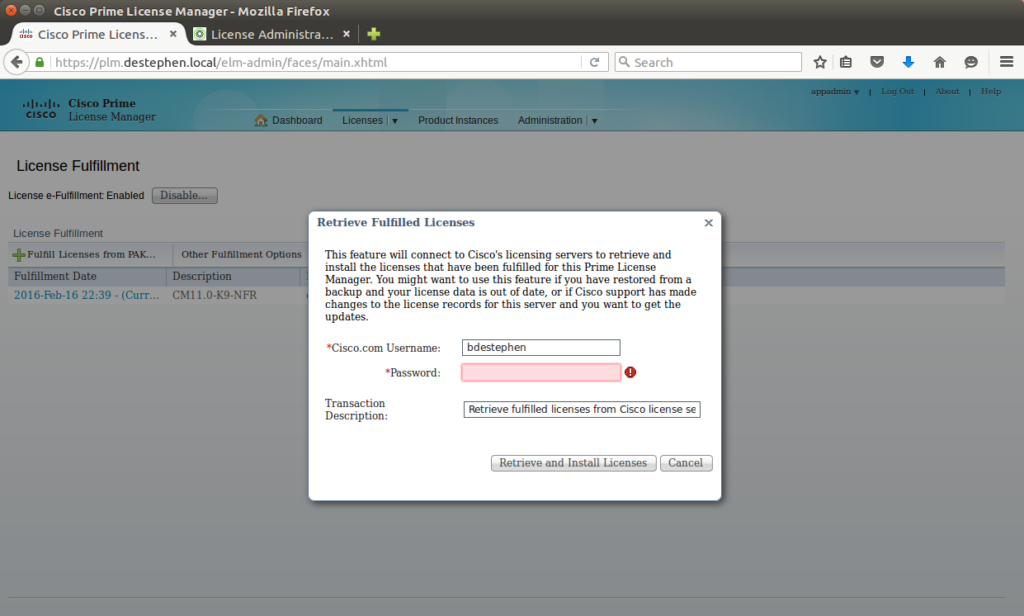The image size is (1024, 616).
Task: Reload the page with the refresh icon
Action: click(x=594, y=63)
